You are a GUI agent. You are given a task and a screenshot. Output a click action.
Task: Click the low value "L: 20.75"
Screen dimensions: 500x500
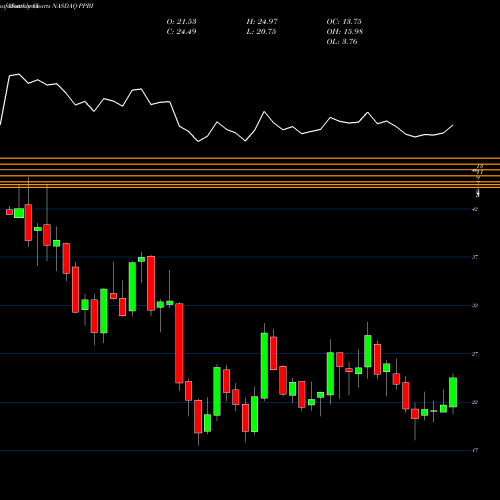[x=261, y=31]
